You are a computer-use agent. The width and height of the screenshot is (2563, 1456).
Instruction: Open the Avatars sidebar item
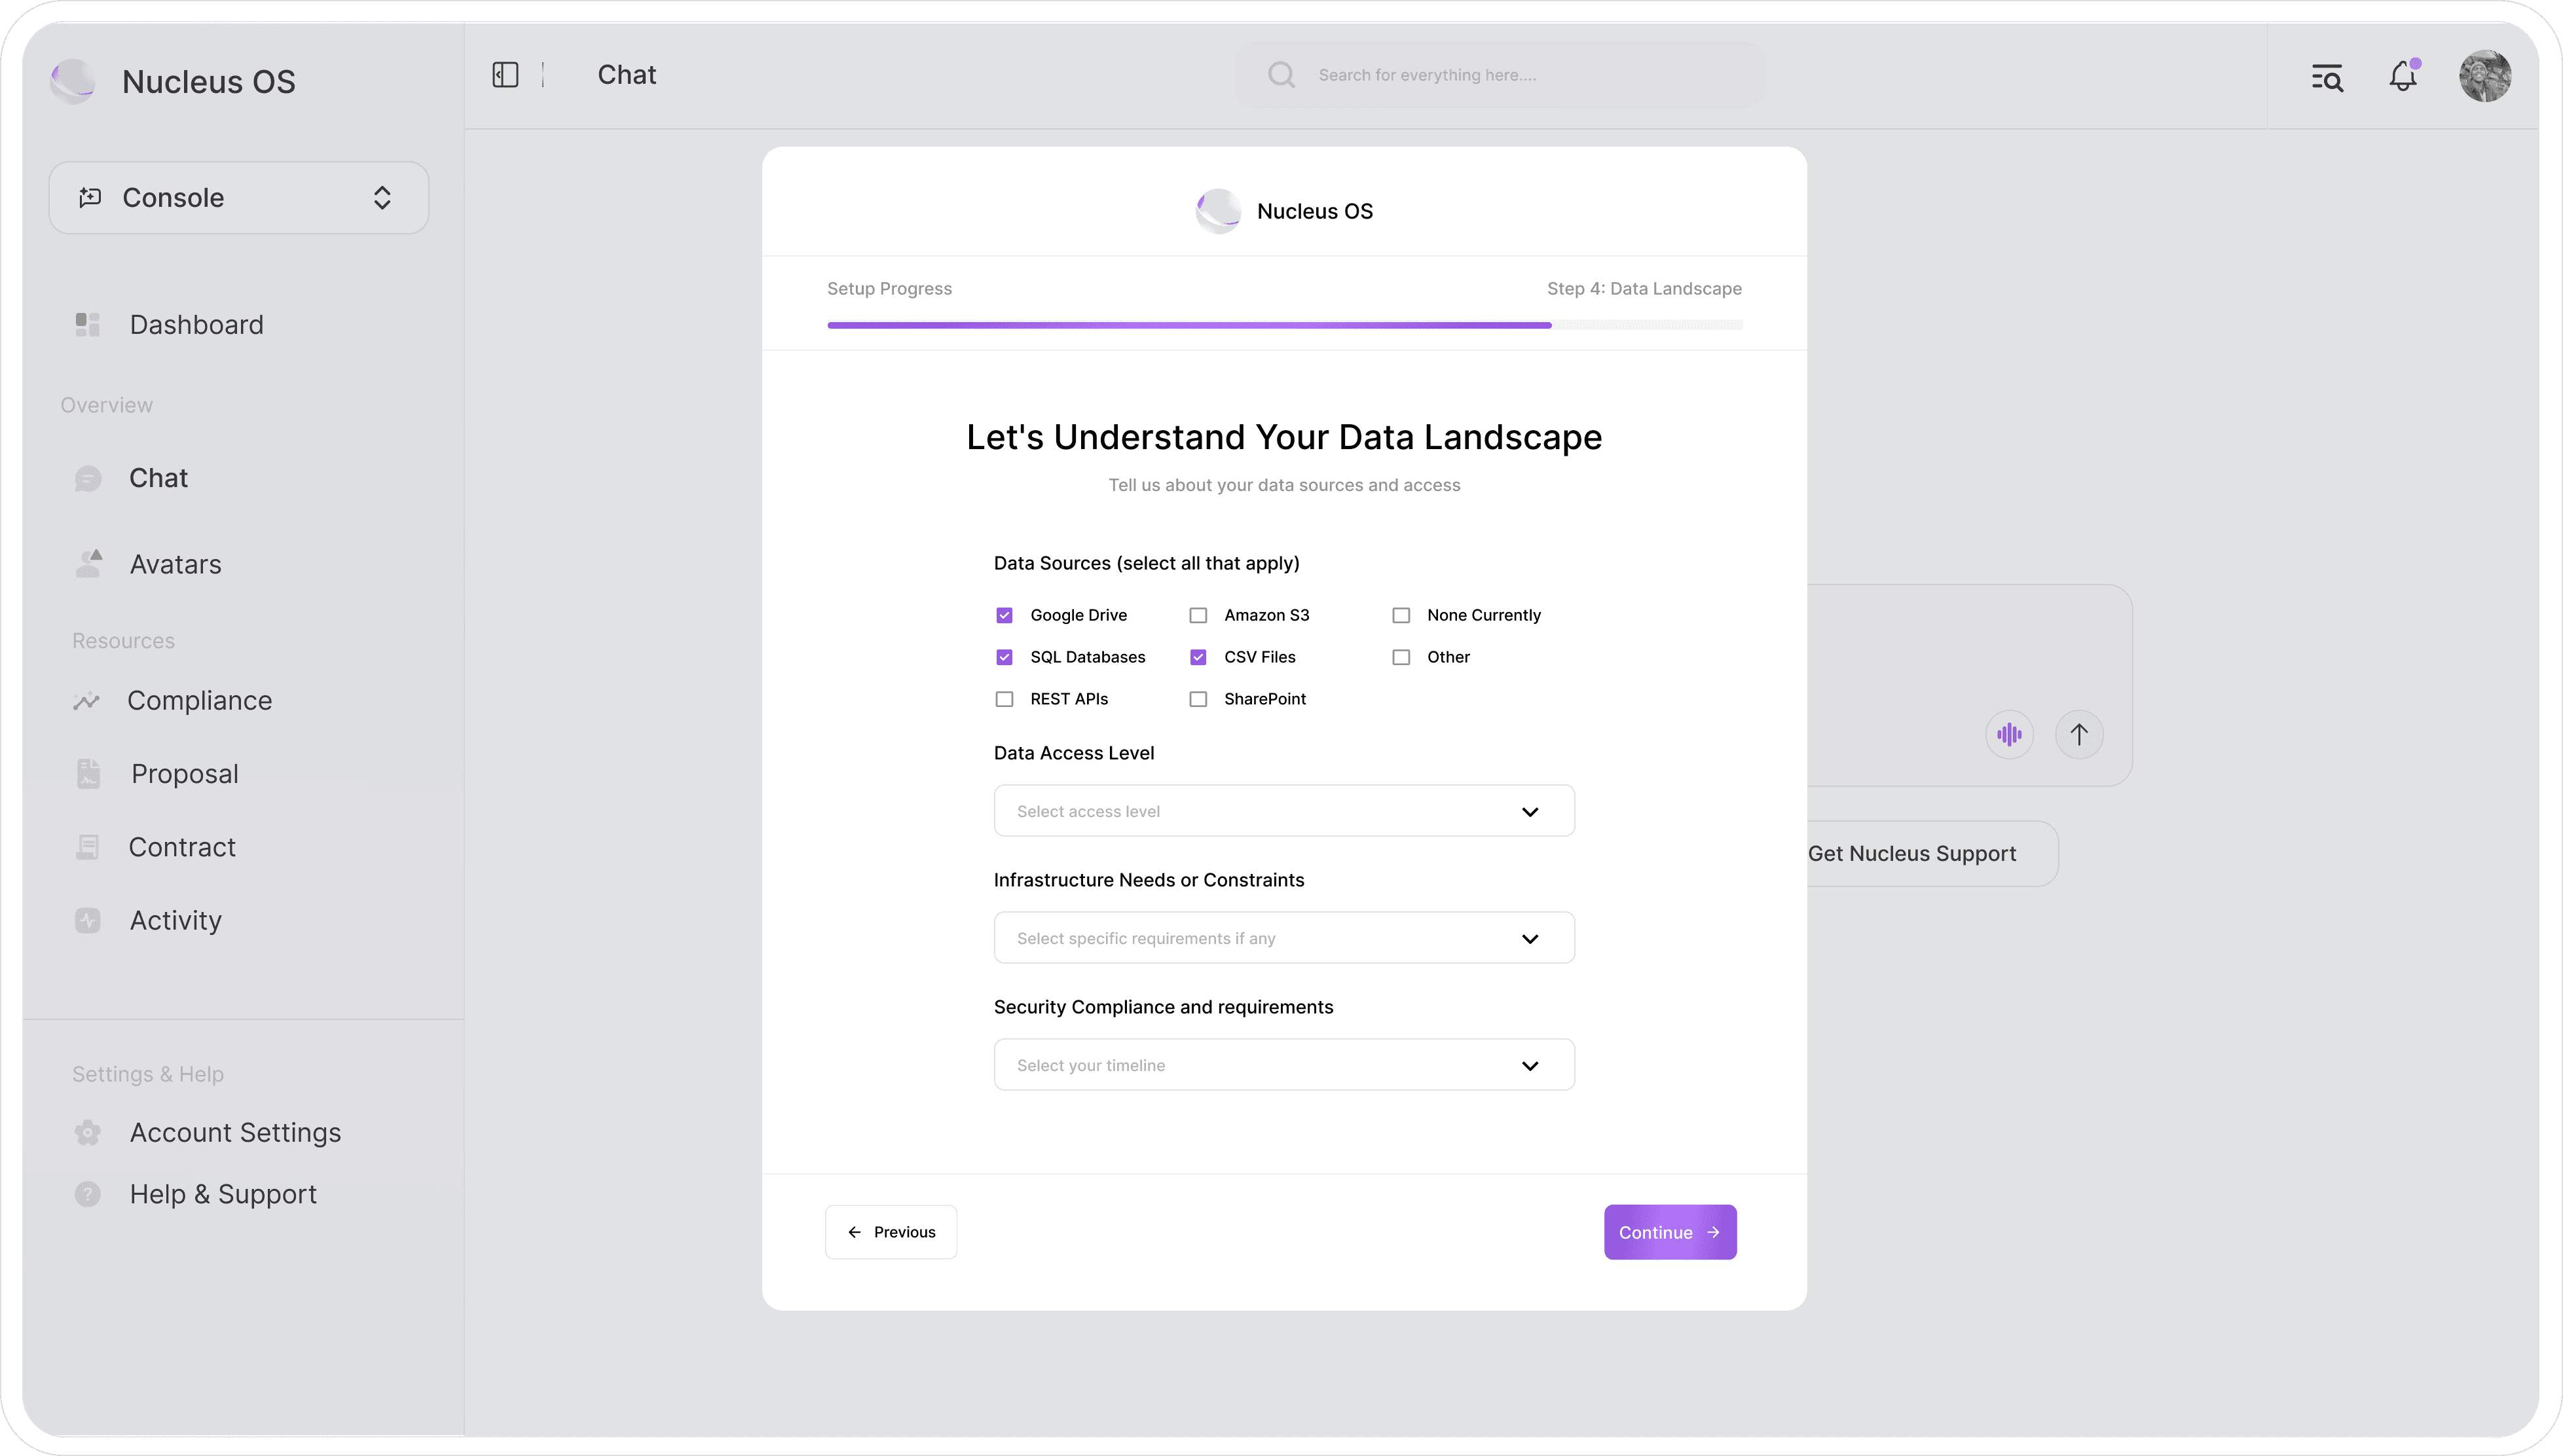tap(175, 565)
